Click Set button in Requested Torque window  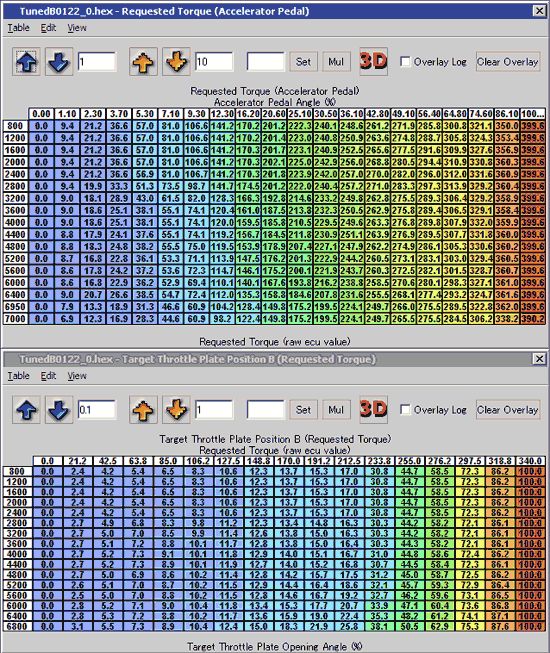[x=304, y=62]
